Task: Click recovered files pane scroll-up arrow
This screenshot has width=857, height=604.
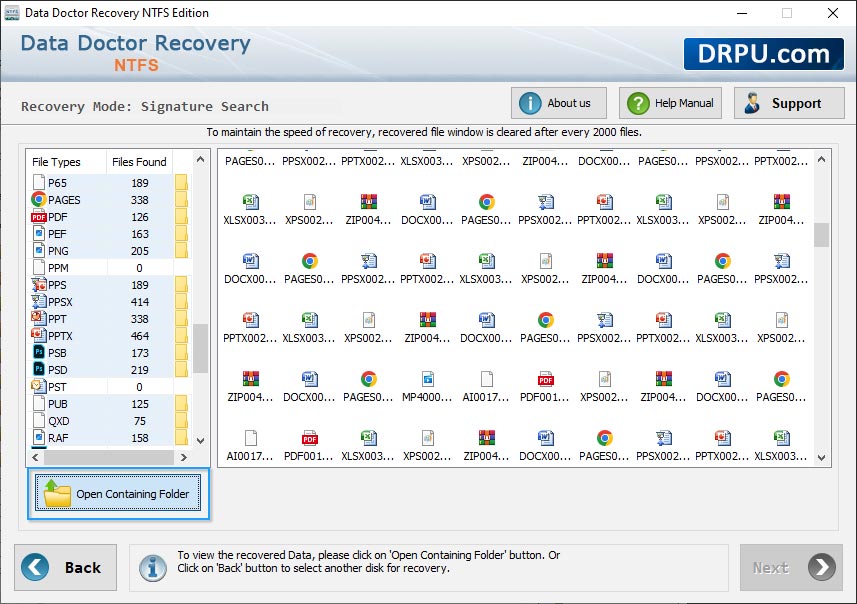Action: 821,160
